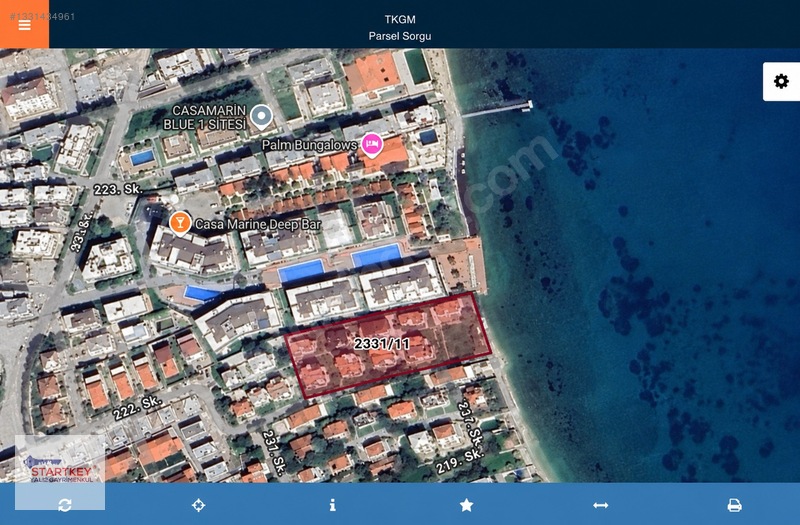Click the Parsel Sorgu header title
This screenshot has width=800, height=525.
[400, 36]
